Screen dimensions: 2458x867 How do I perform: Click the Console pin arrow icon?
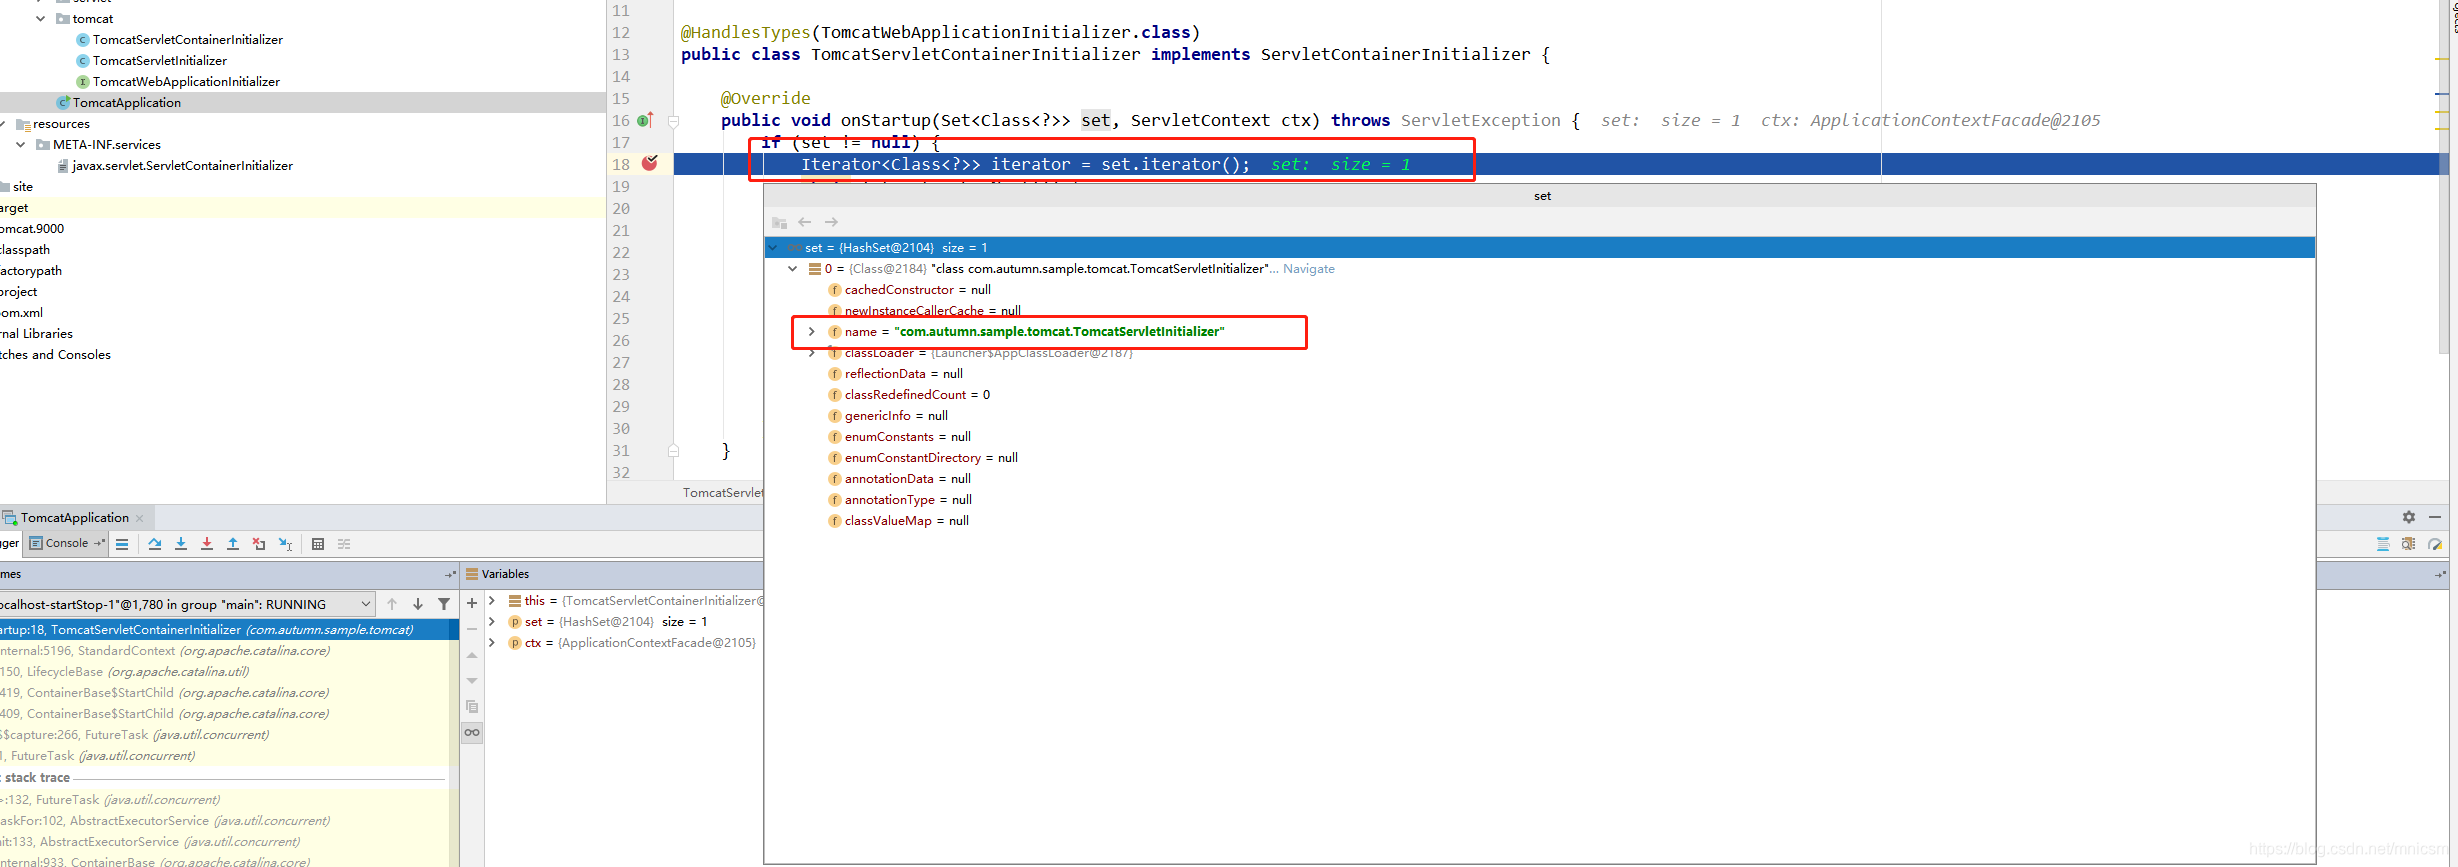(99, 543)
